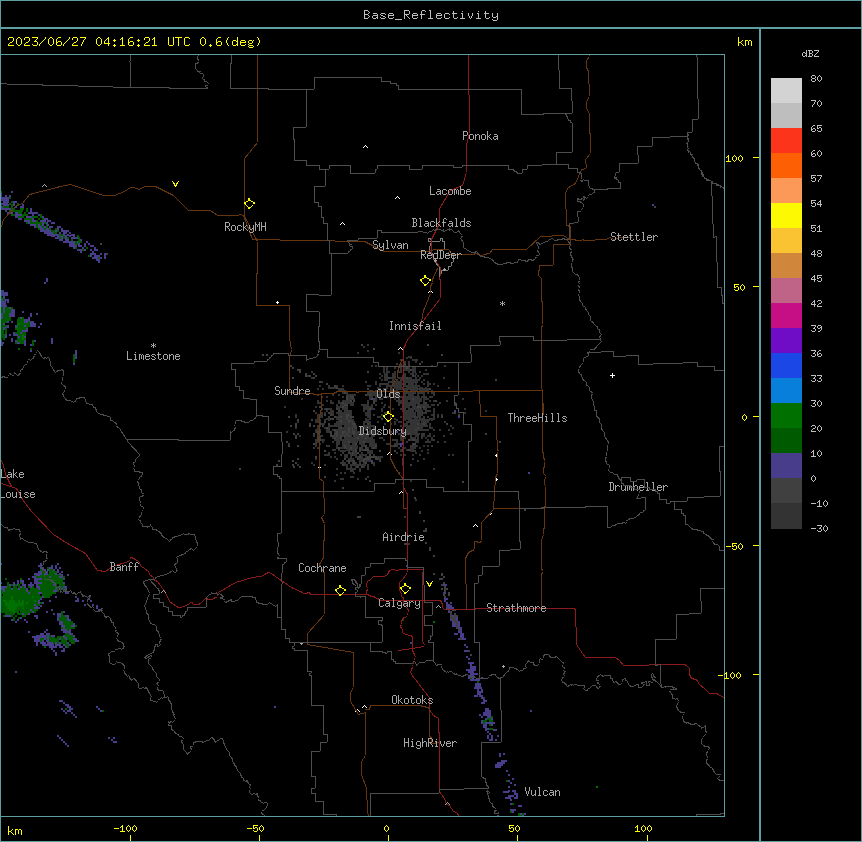The width and height of the screenshot is (862, 842).
Task: Select the Okotoks label
Action: (x=412, y=700)
